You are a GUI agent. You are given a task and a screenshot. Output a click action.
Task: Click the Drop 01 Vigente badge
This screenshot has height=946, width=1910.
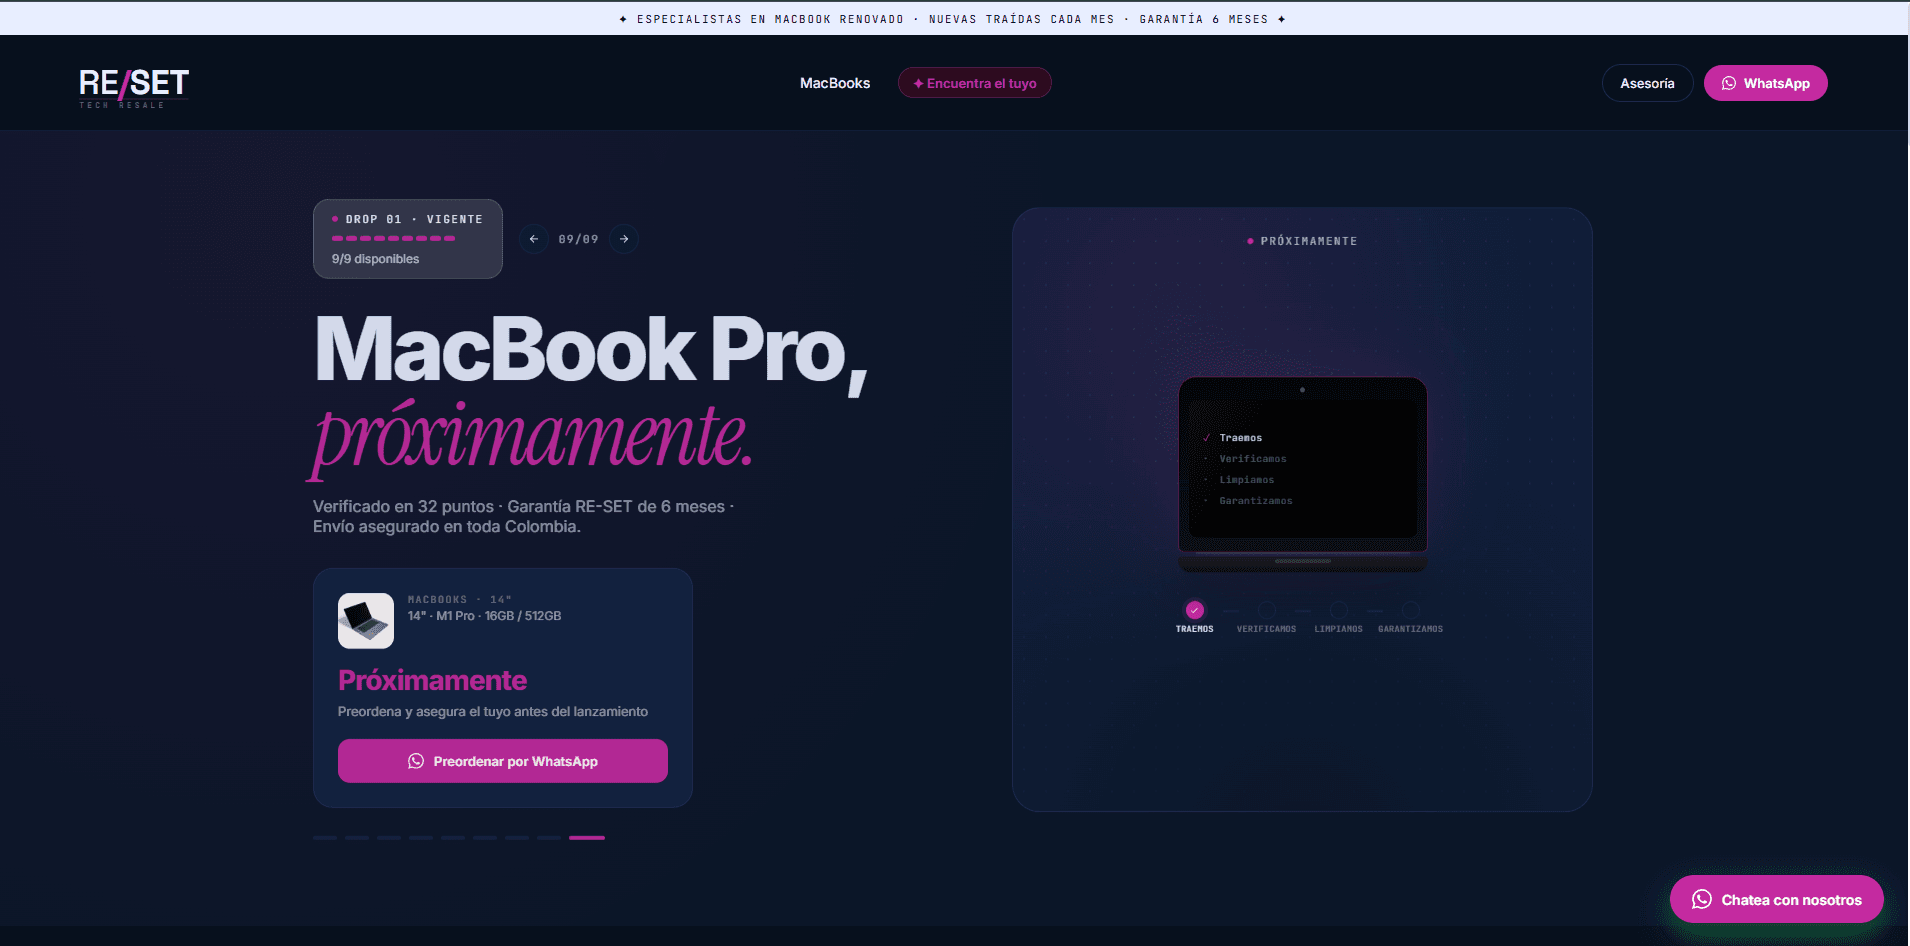(x=408, y=238)
